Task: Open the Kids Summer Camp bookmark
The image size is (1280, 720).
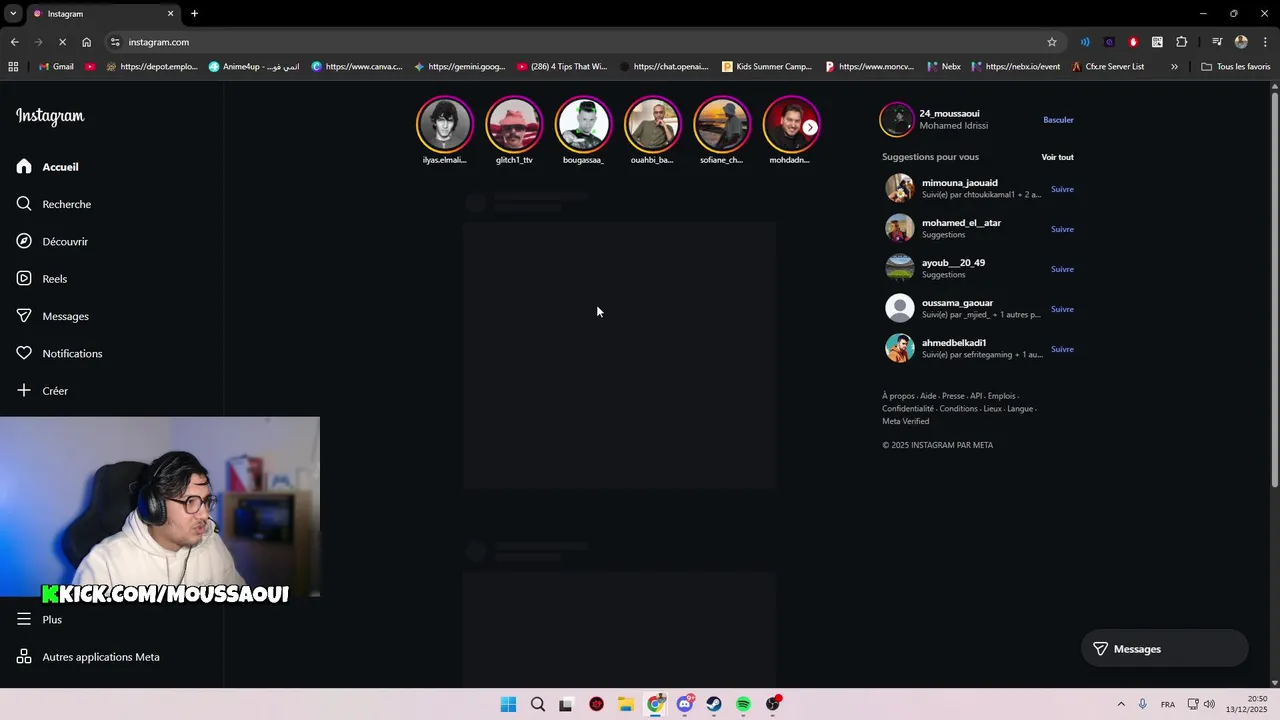Action: point(767,67)
